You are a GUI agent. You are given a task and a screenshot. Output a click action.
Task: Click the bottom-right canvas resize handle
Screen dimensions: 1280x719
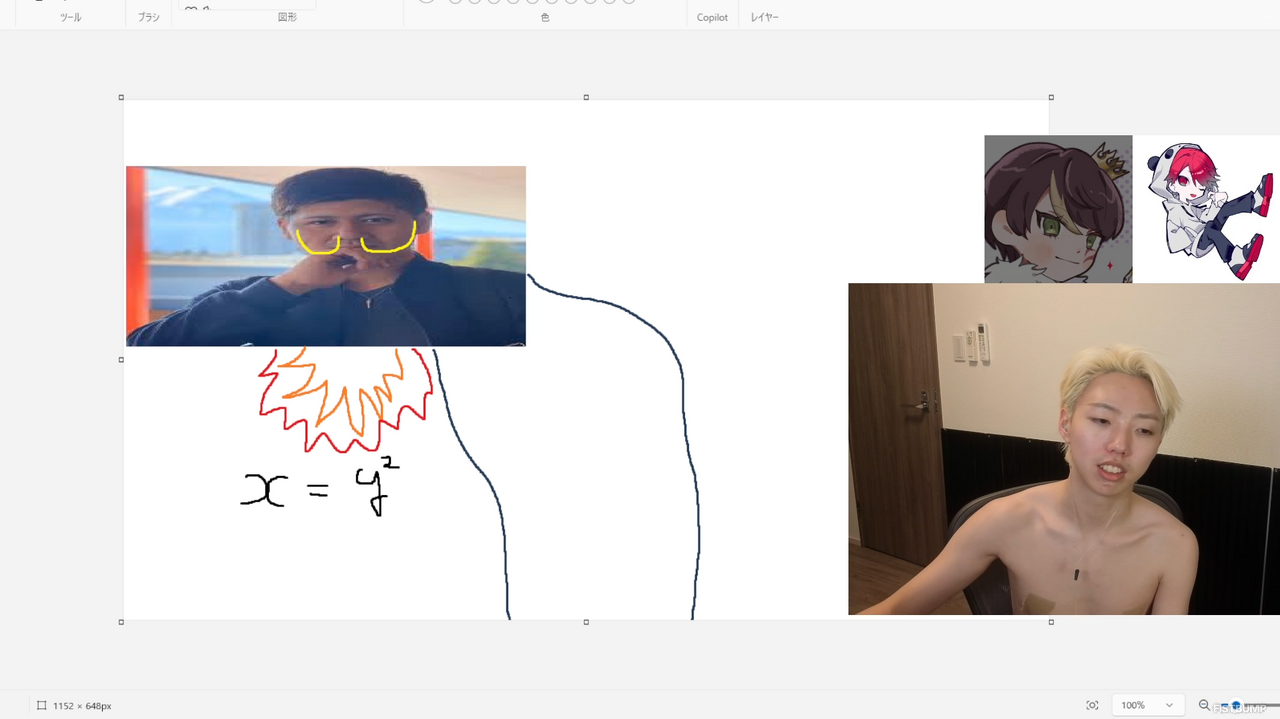1051,622
